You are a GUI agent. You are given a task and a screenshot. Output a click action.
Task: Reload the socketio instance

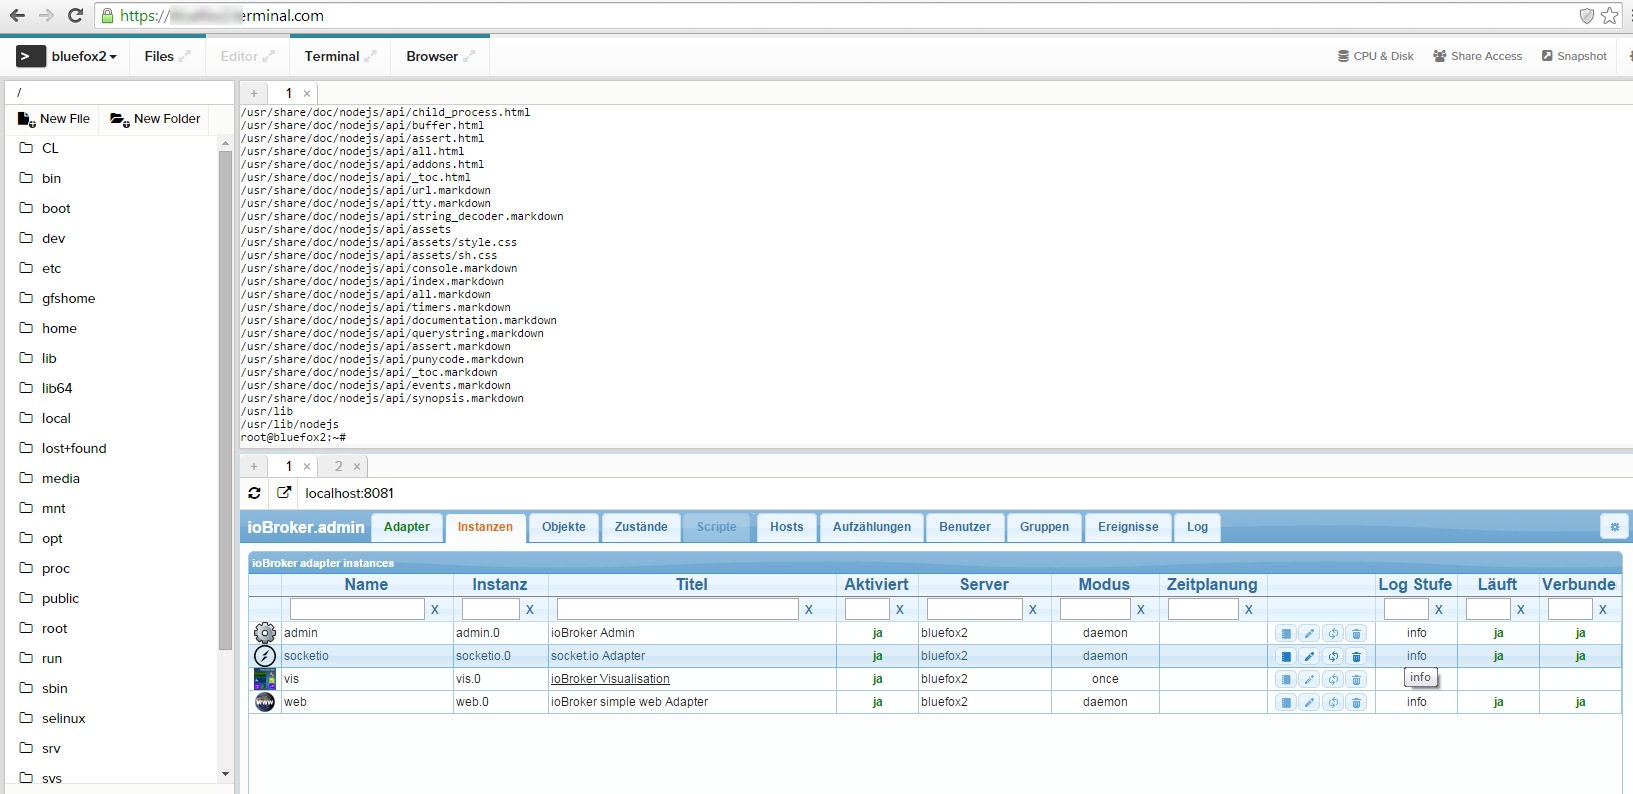[x=1333, y=656]
